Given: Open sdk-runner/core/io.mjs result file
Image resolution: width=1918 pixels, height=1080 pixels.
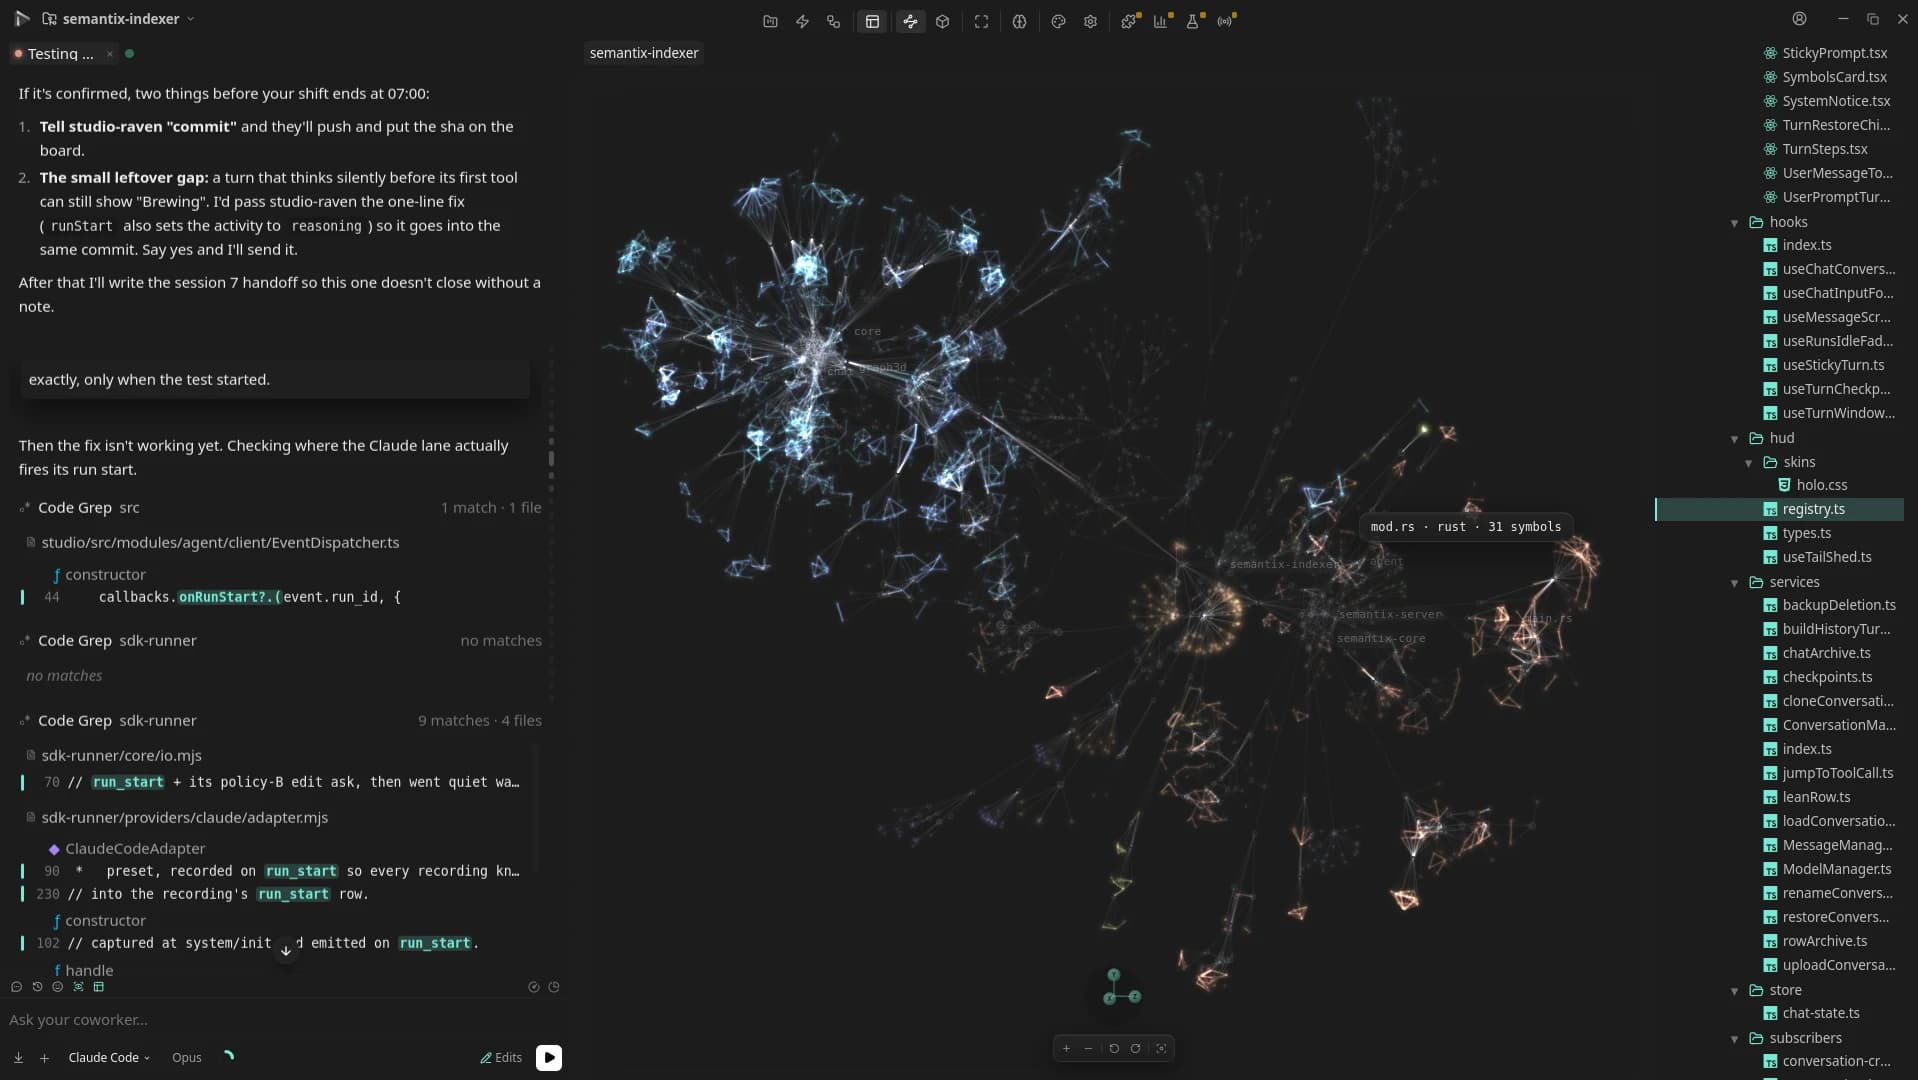Looking at the screenshot, I should [x=122, y=756].
